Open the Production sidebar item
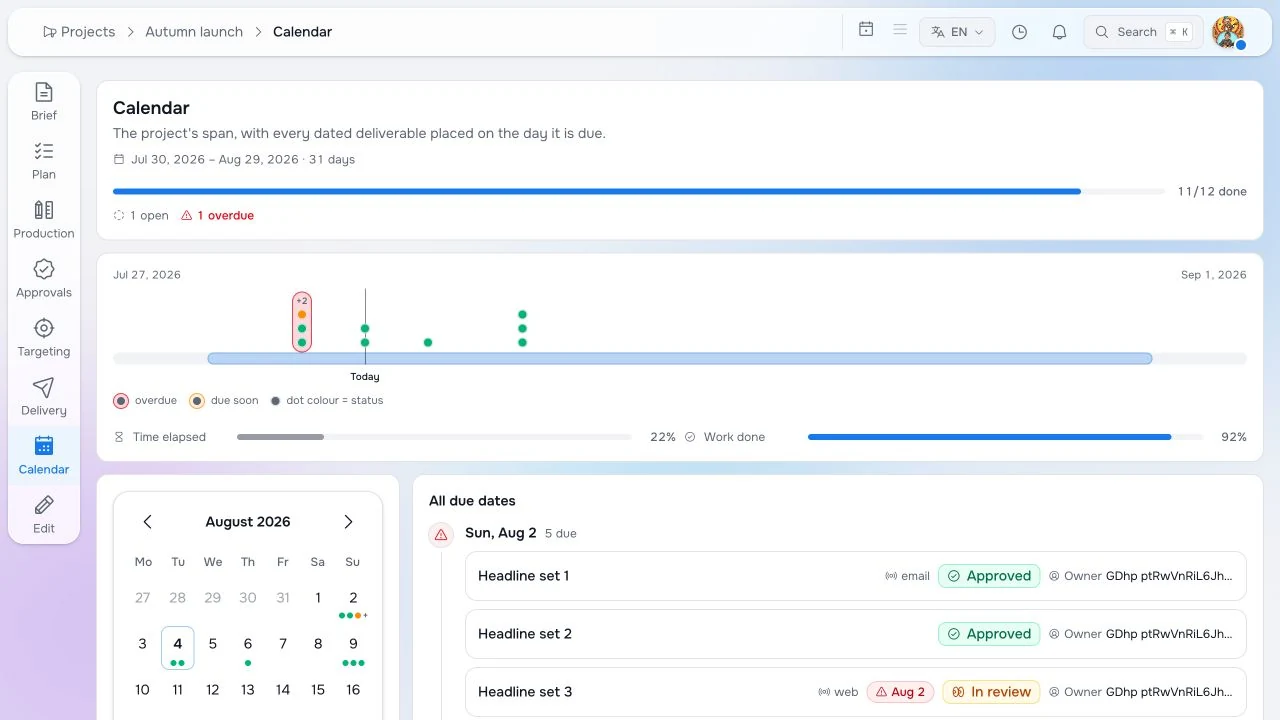The image size is (1280, 720). pyautogui.click(x=44, y=219)
